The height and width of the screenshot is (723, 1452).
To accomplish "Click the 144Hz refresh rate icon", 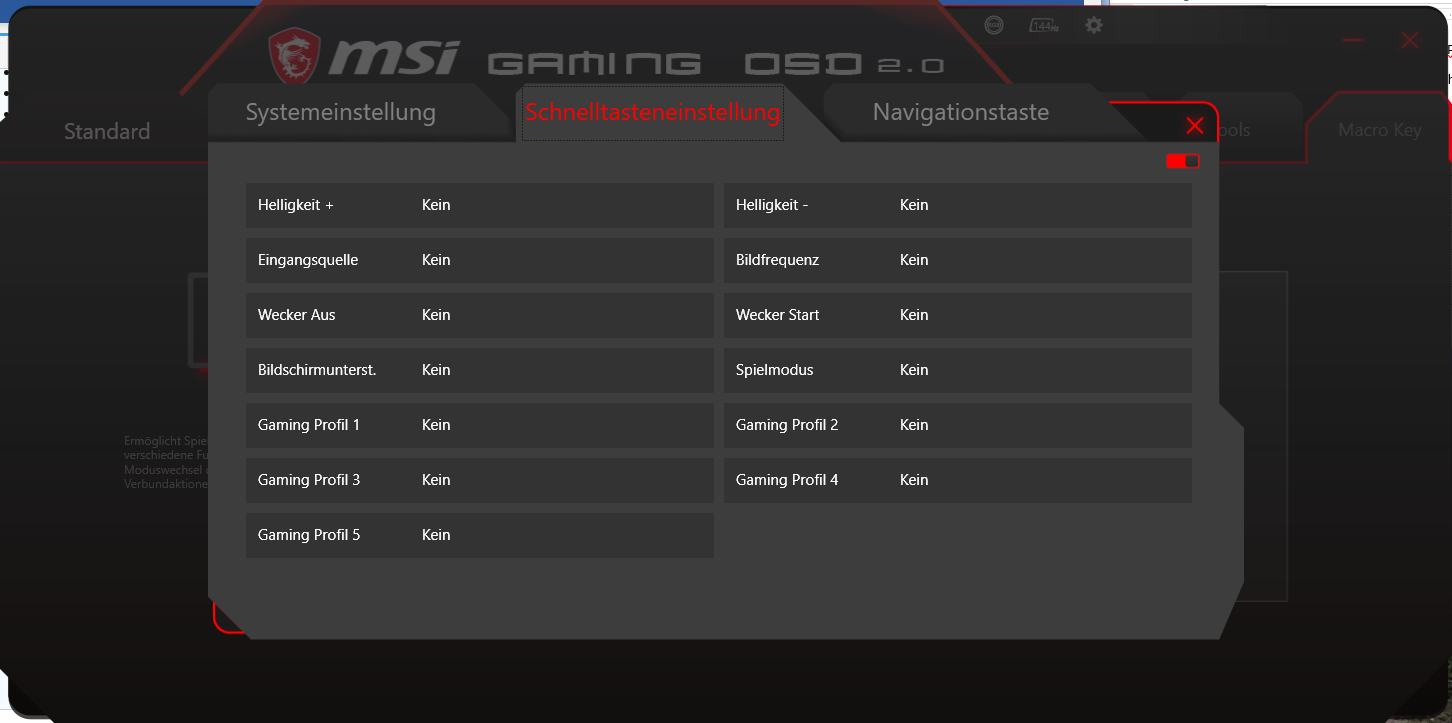I will tap(1045, 26).
